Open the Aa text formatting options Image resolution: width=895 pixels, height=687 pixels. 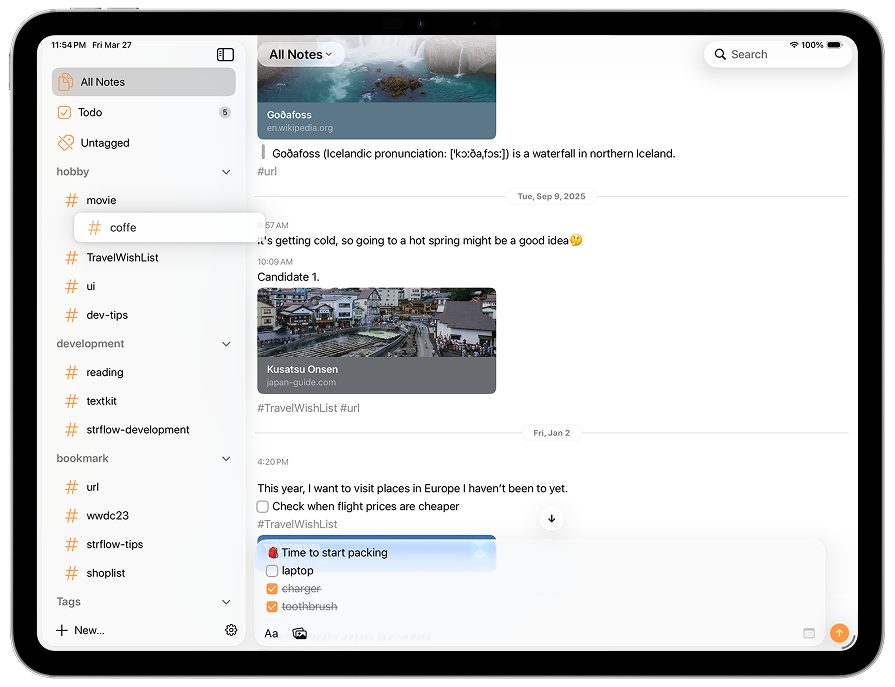pyautogui.click(x=271, y=634)
